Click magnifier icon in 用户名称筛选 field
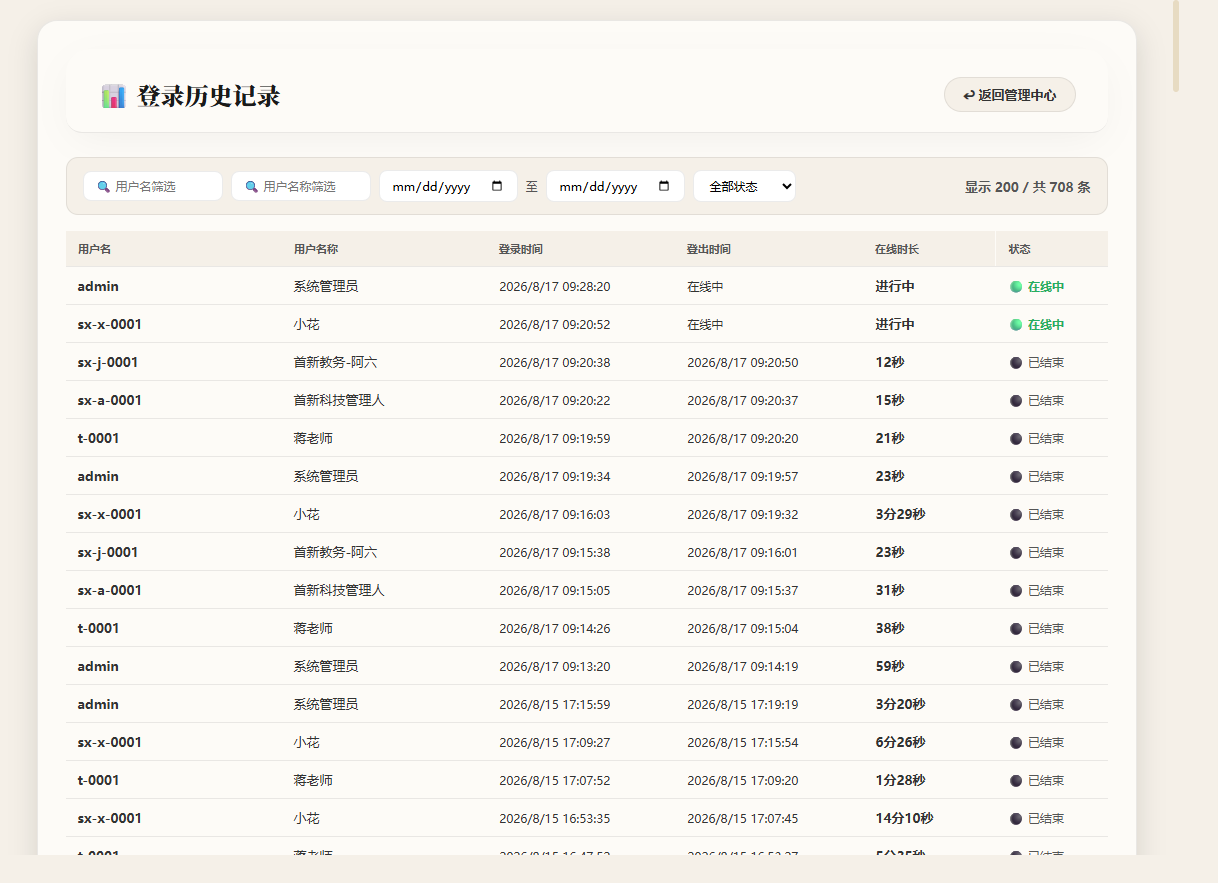The image size is (1218, 883). (x=251, y=187)
